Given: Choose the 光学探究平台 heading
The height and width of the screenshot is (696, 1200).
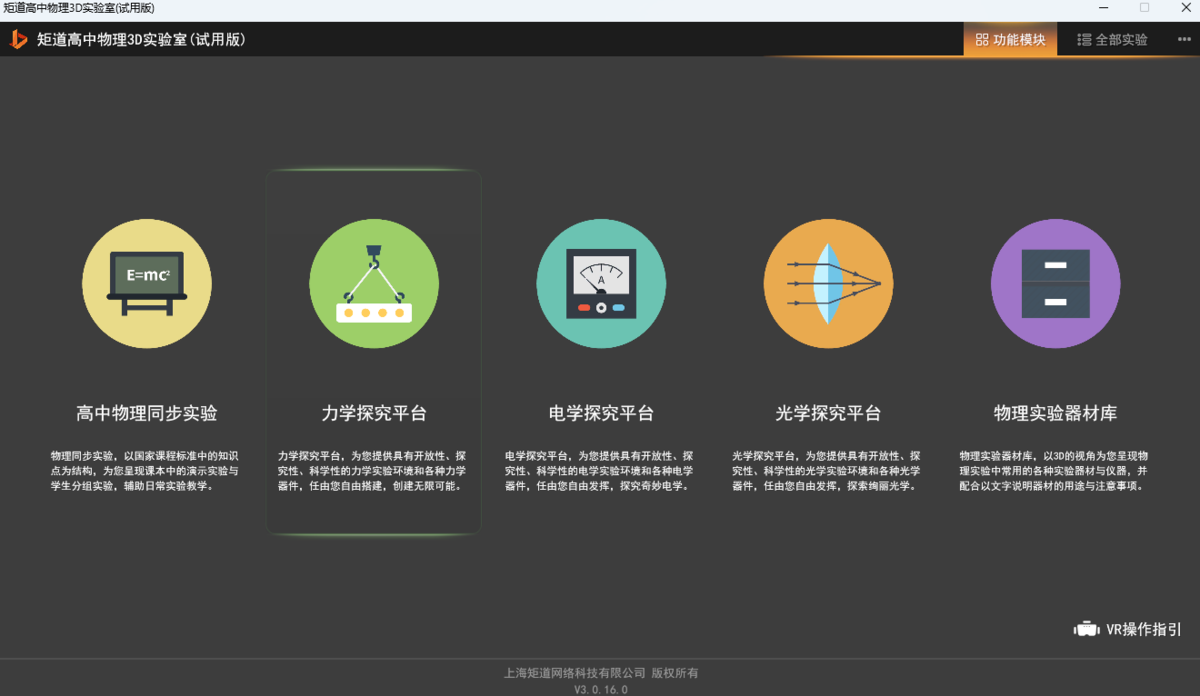Looking at the screenshot, I should 828,413.
